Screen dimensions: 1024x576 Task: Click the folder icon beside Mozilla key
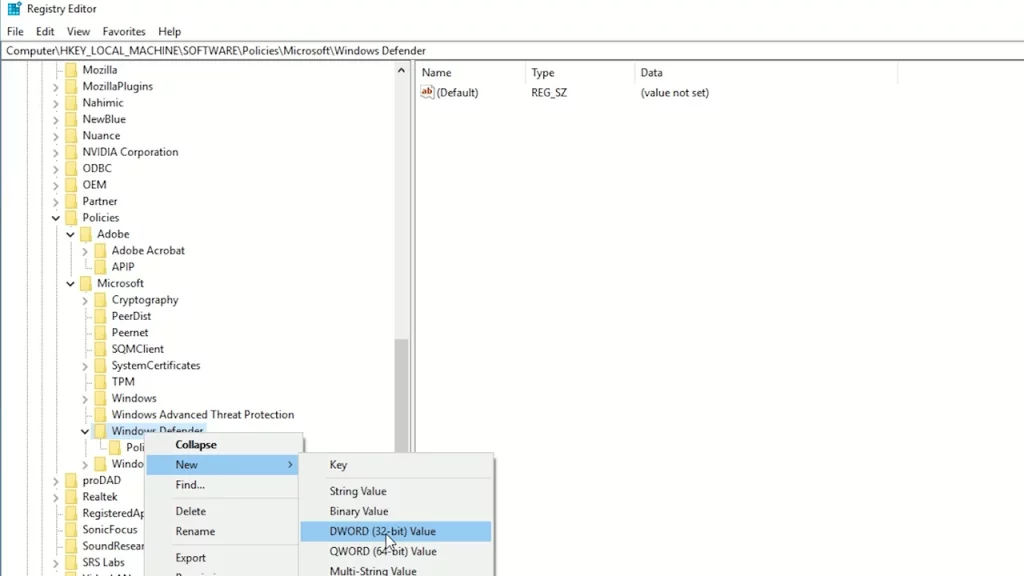73,69
